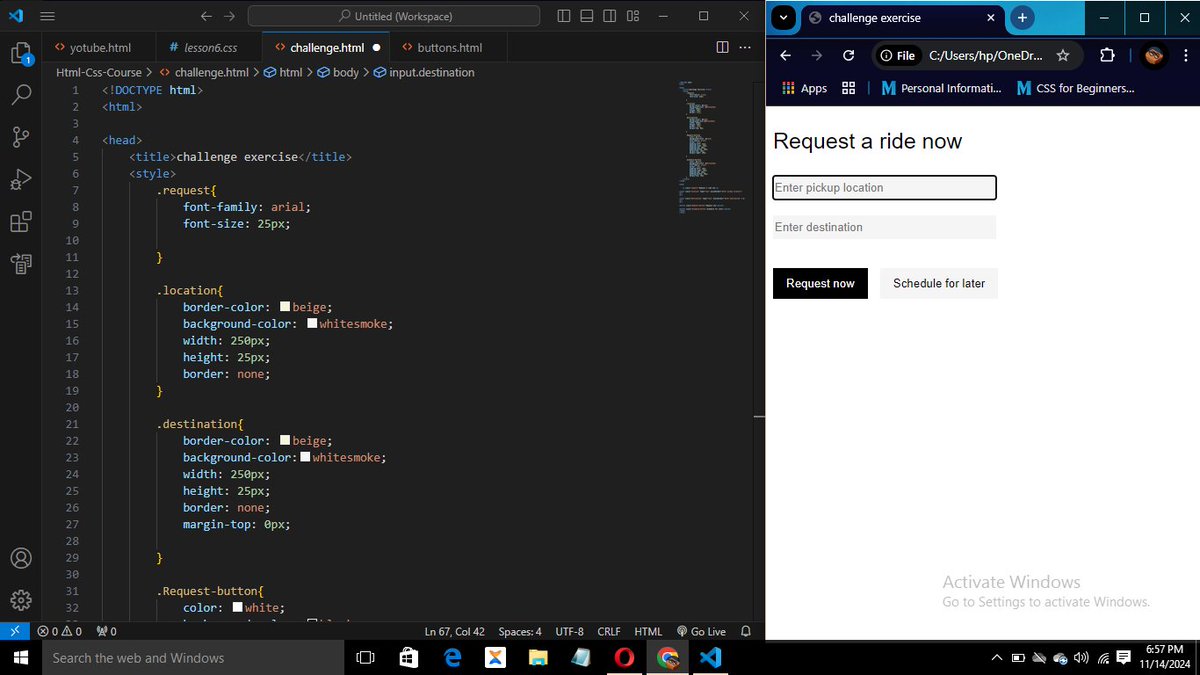This screenshot has width=1200, height=675.
Task: Toggle the notifications bell in the status bar
Action: point(745,631)
